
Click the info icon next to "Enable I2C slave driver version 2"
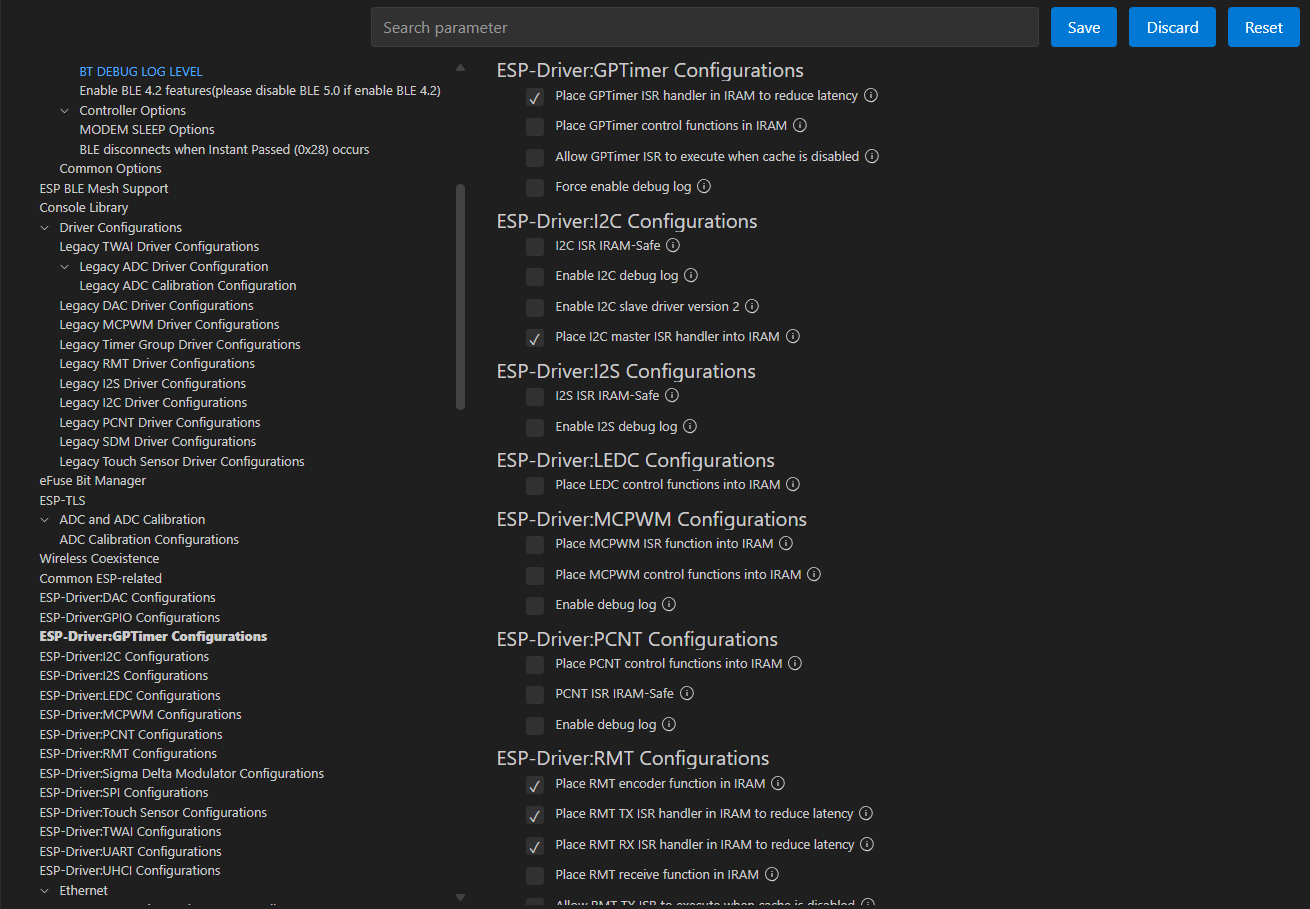[x=751, y=306]
